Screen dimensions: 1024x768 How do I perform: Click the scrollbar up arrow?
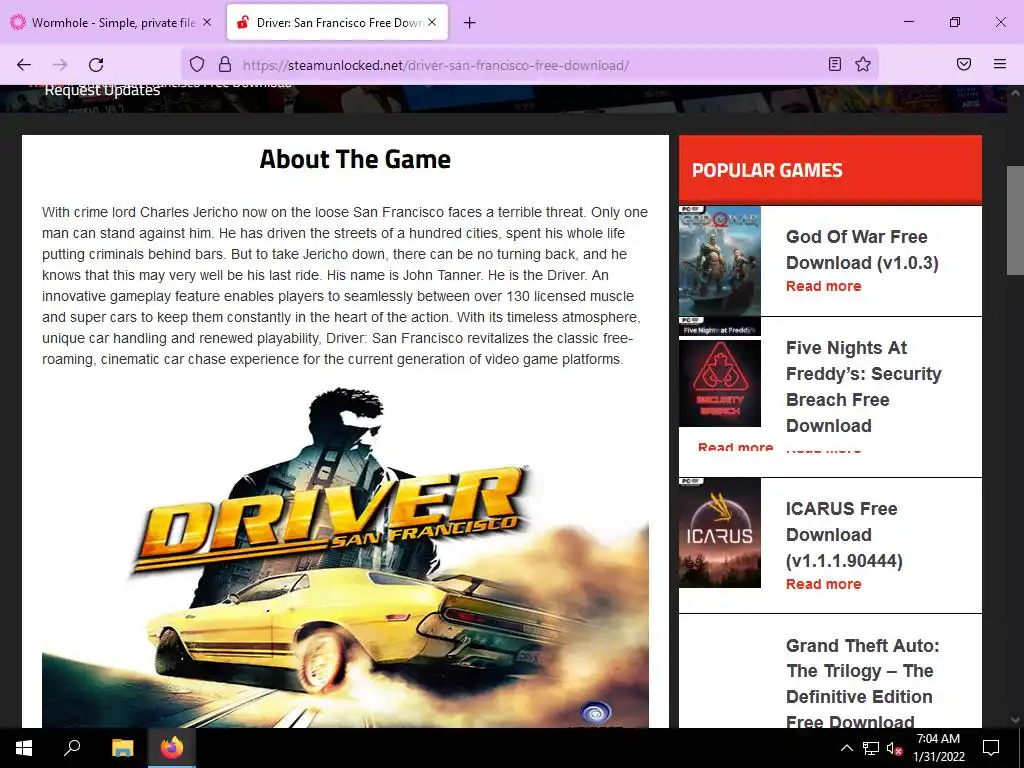1015,94
